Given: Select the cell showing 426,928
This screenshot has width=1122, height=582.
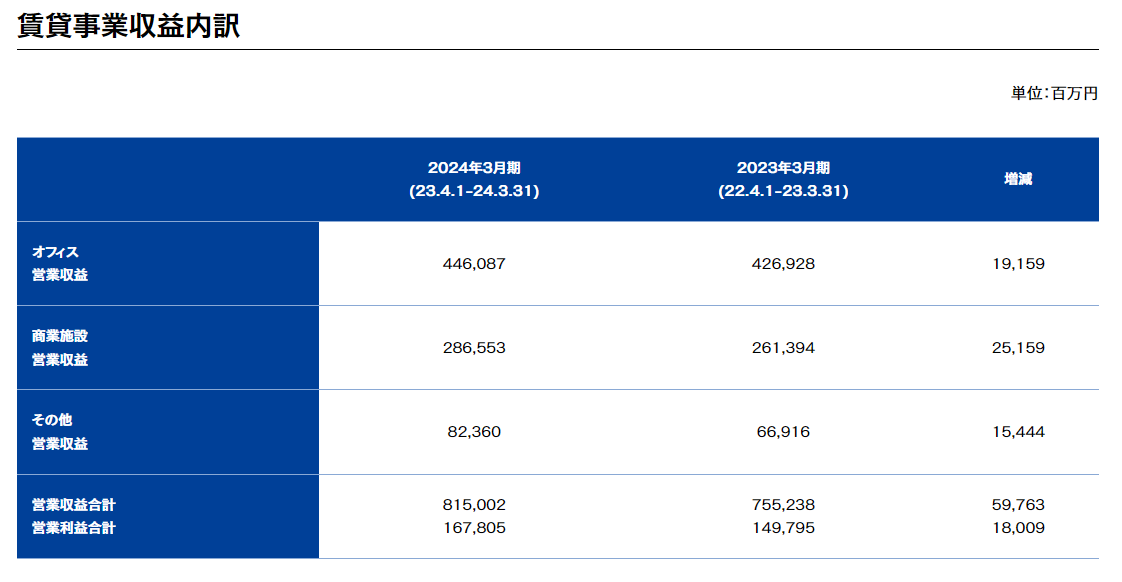Looking at the screenshot, I should (x=783, y=264).
